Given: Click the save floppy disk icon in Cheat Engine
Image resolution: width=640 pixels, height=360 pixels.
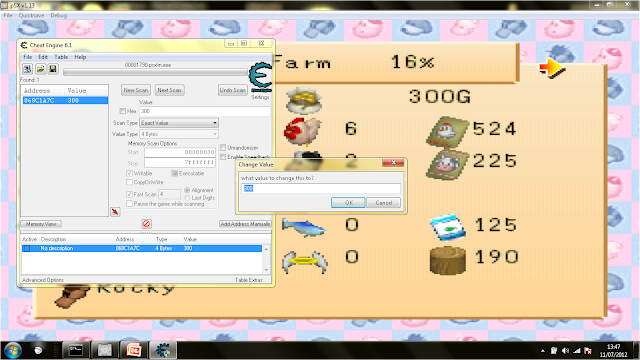Looking at the screenshot, I should click(53, 69).
